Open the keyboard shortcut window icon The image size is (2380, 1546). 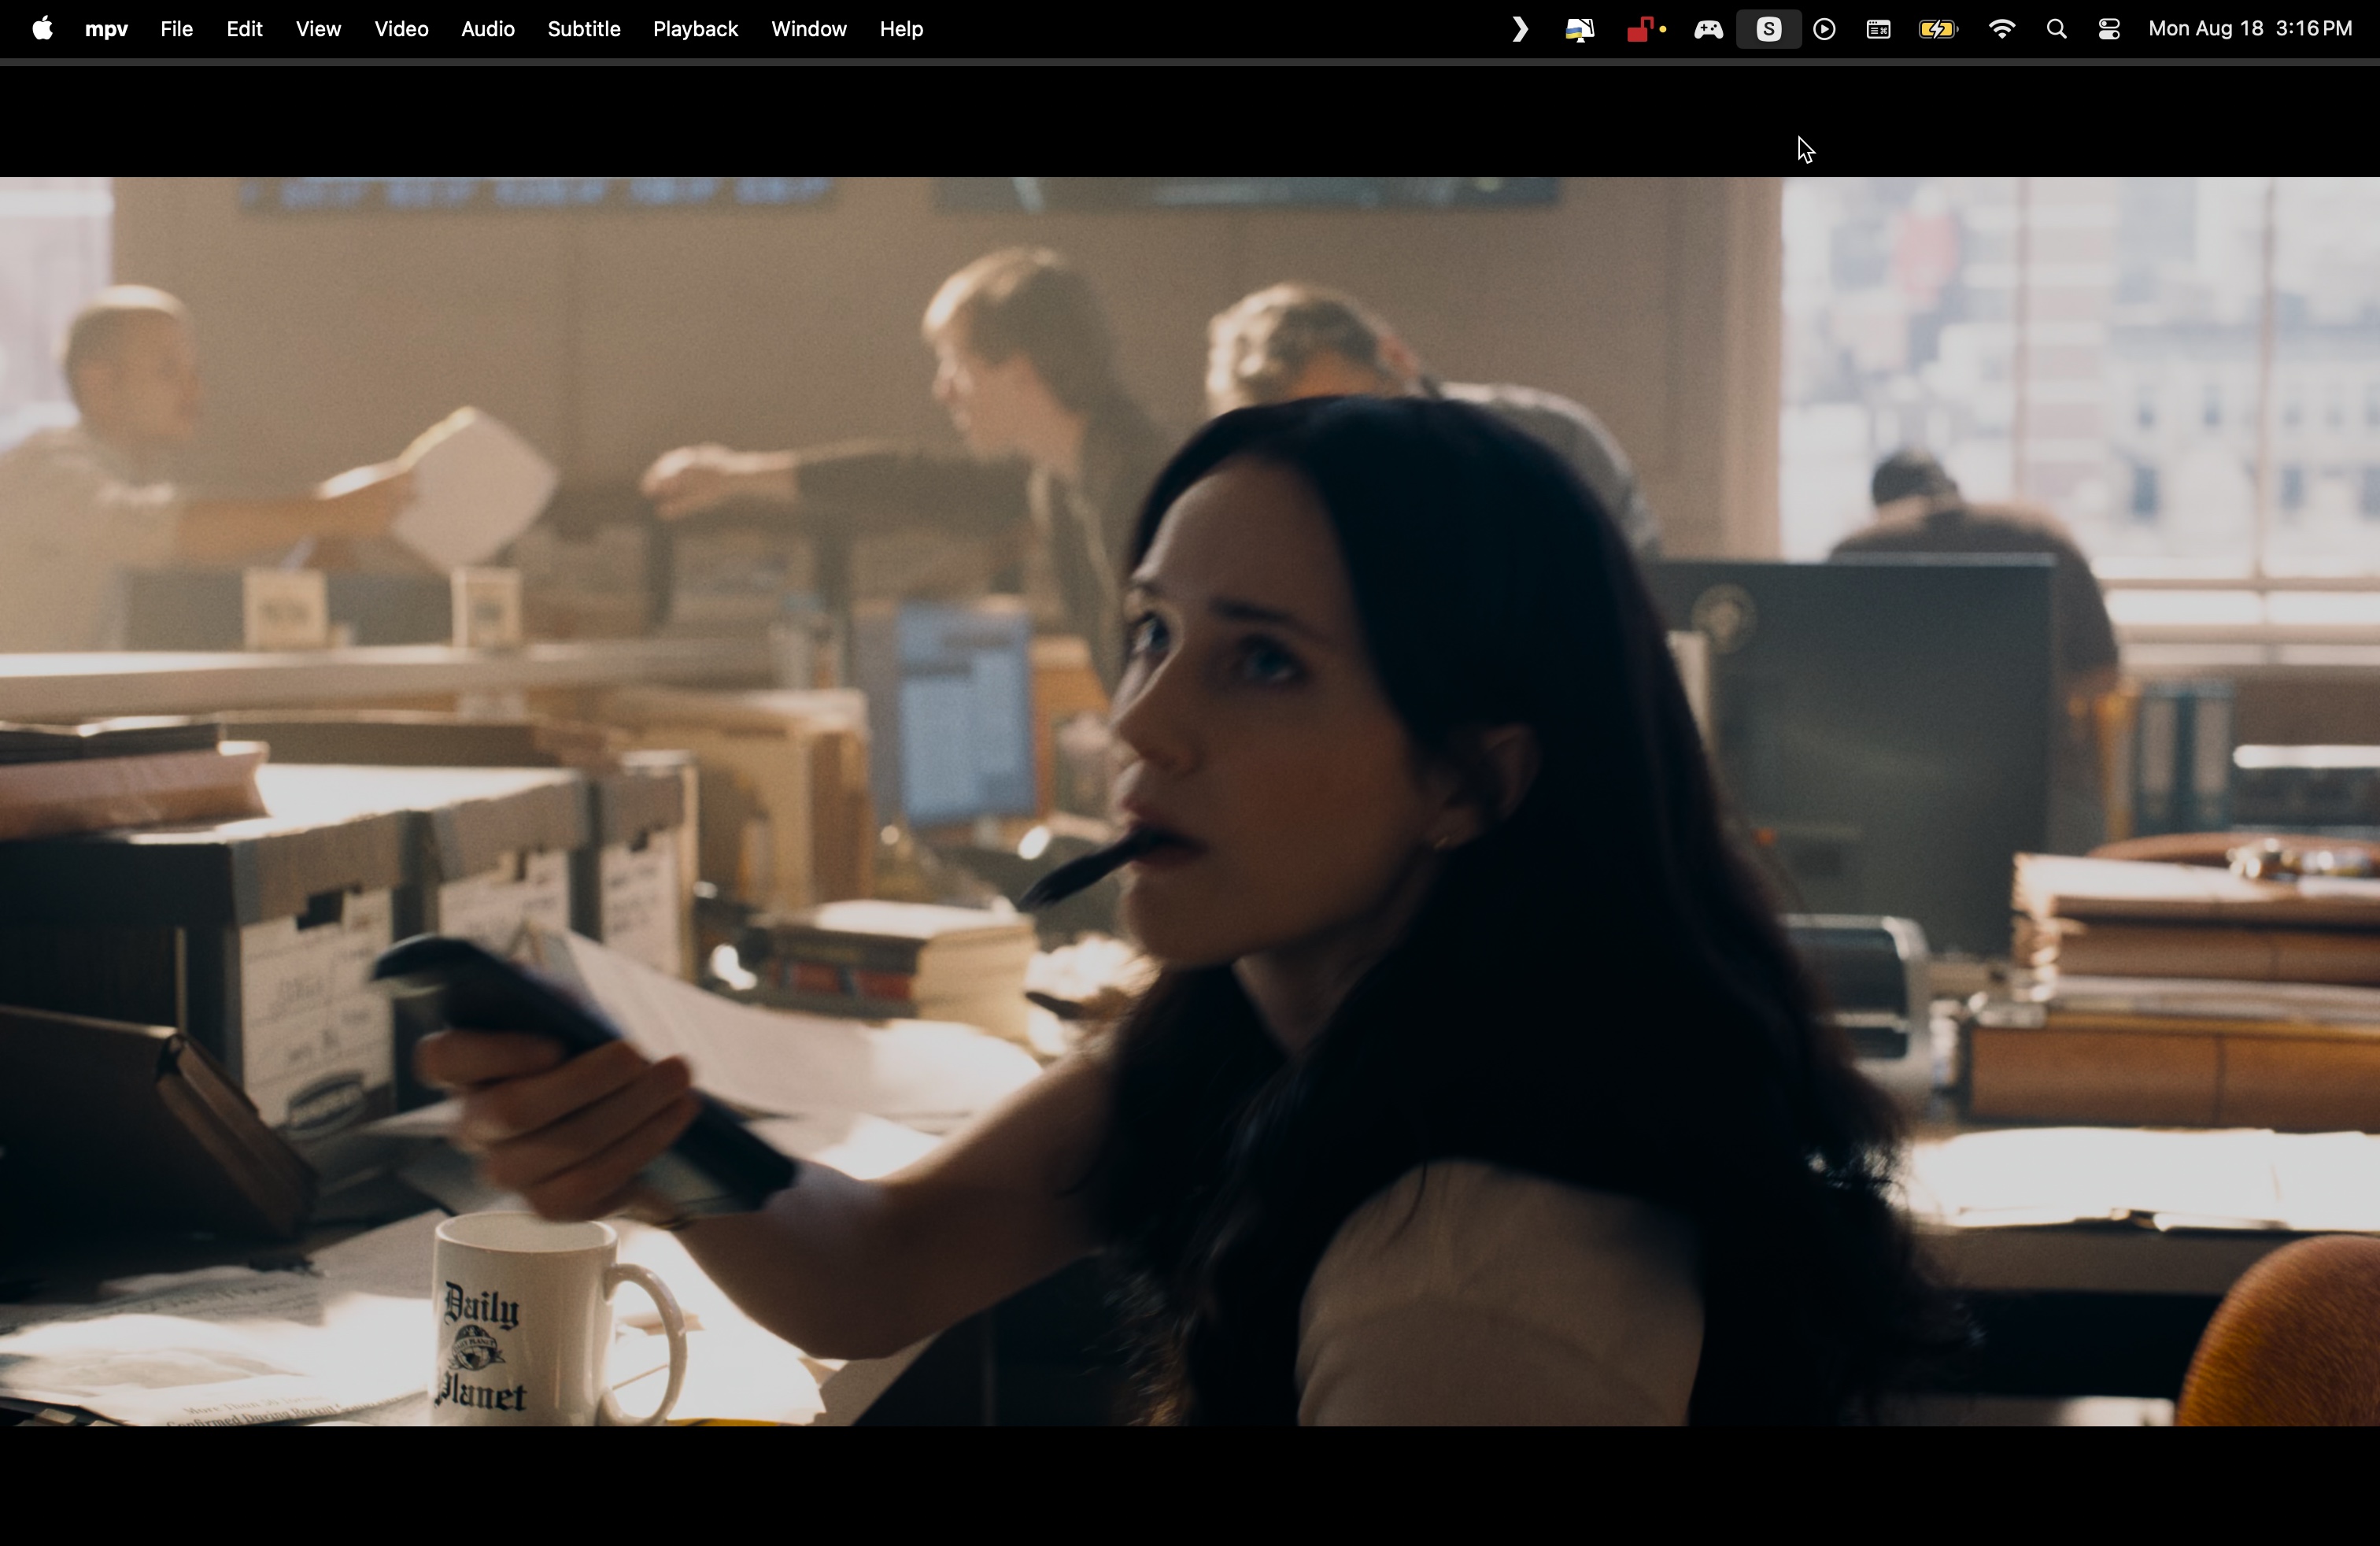click(x=1878, y=30)
